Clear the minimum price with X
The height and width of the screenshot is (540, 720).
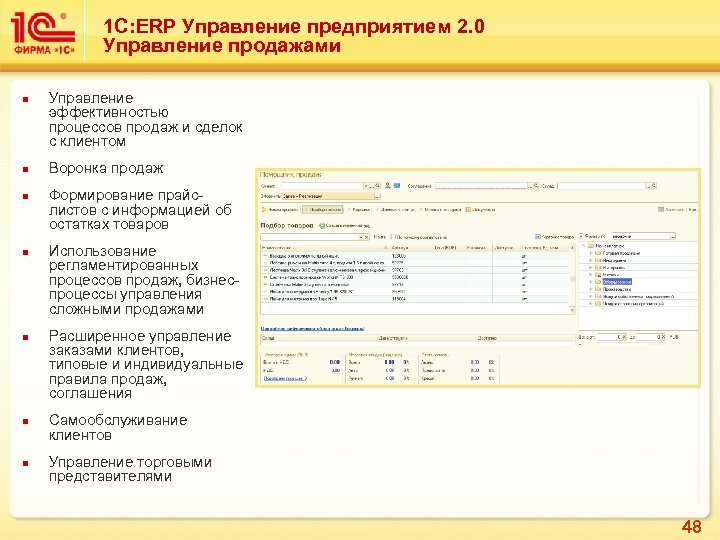pyautogui.click(x=624, y=337)
